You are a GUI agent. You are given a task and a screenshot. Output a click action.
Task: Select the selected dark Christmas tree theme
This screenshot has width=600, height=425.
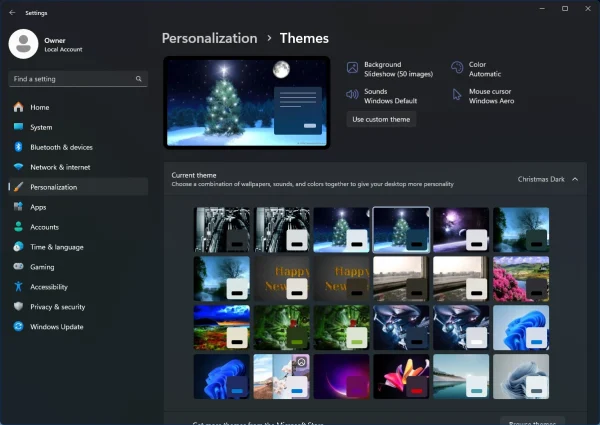[401, 230]
